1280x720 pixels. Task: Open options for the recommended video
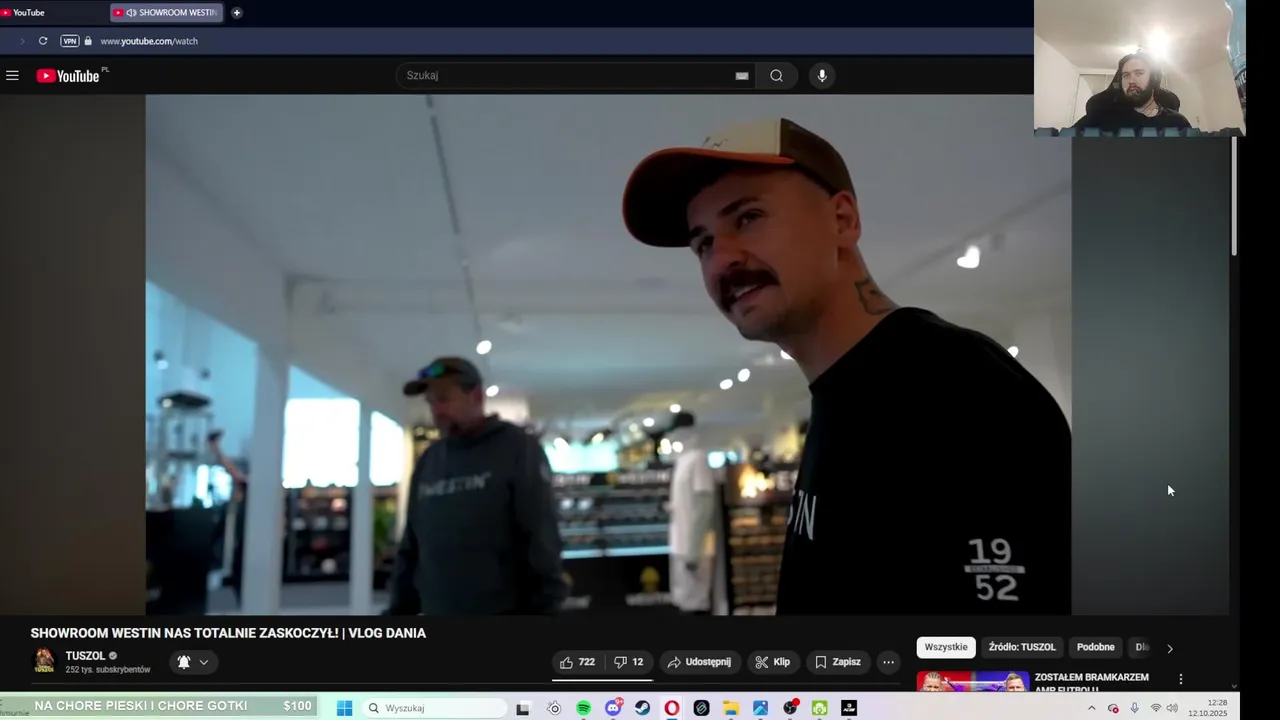pos(1180,679)
